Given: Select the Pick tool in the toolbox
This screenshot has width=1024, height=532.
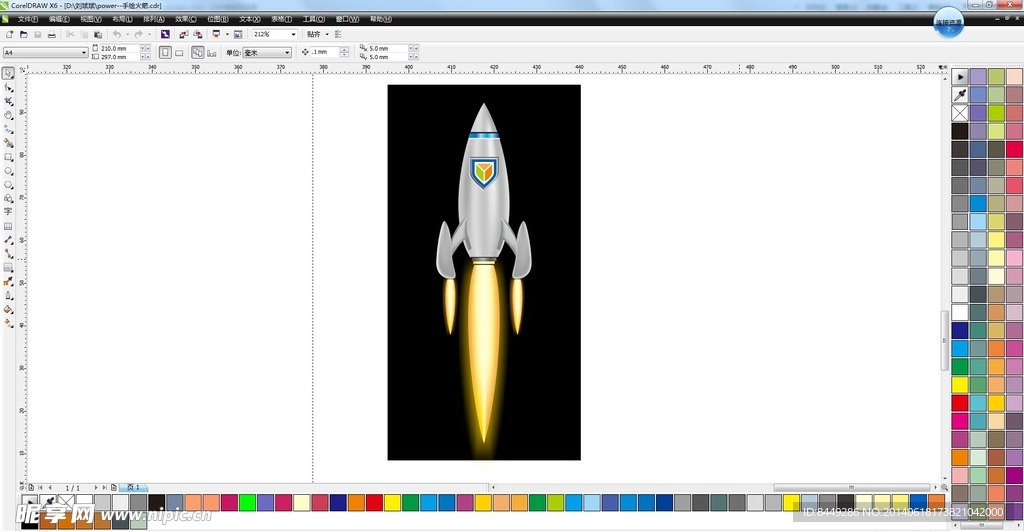Looking at the screenshot, I should coord(8,73).
